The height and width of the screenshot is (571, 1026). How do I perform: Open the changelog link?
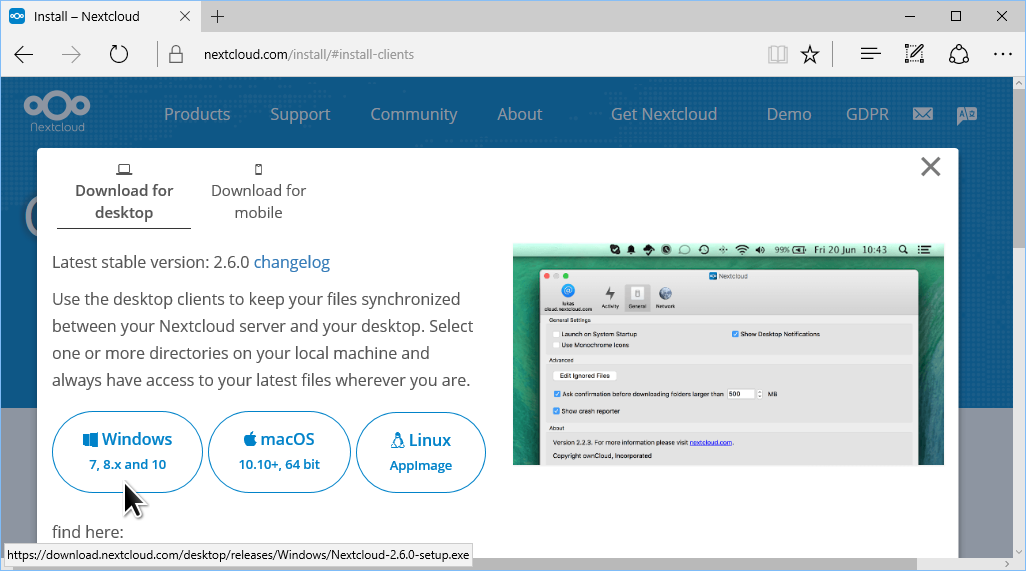coord(292,262)
